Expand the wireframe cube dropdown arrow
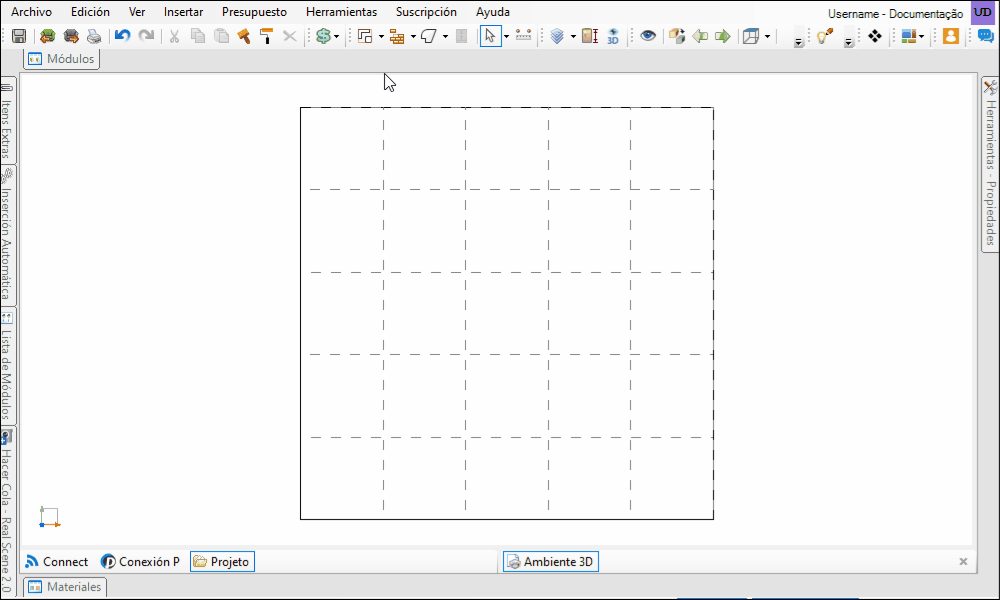The width and height of the screenshot is (1000, 600). (x=767, y=36)
